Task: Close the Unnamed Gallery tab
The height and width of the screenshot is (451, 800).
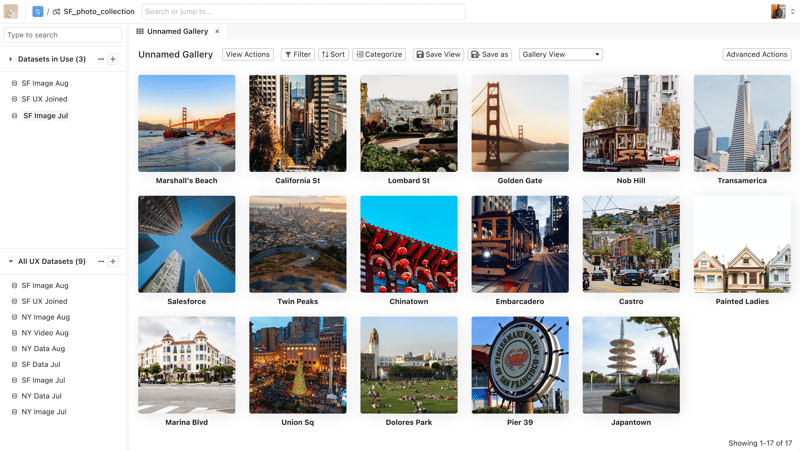Action: pos(217,32)
